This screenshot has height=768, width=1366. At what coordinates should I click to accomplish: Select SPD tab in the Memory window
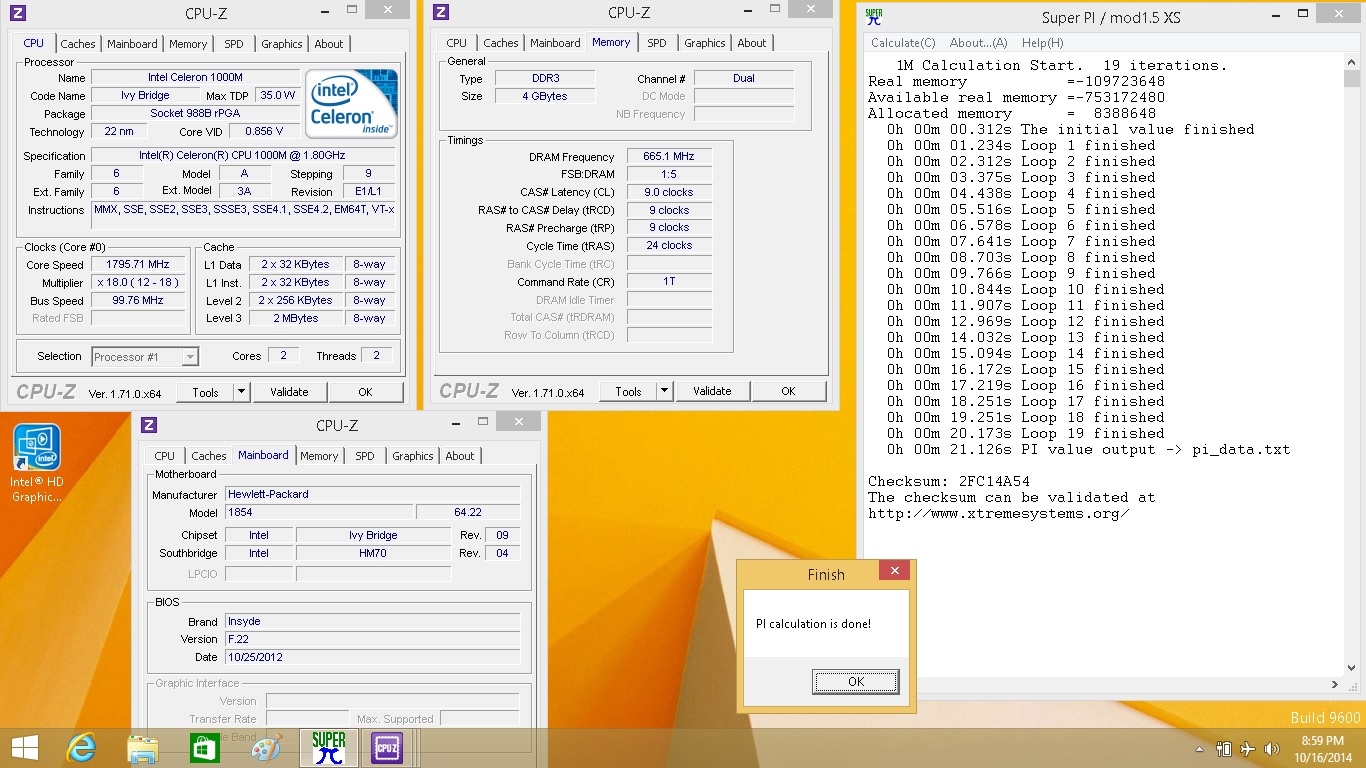656,43
